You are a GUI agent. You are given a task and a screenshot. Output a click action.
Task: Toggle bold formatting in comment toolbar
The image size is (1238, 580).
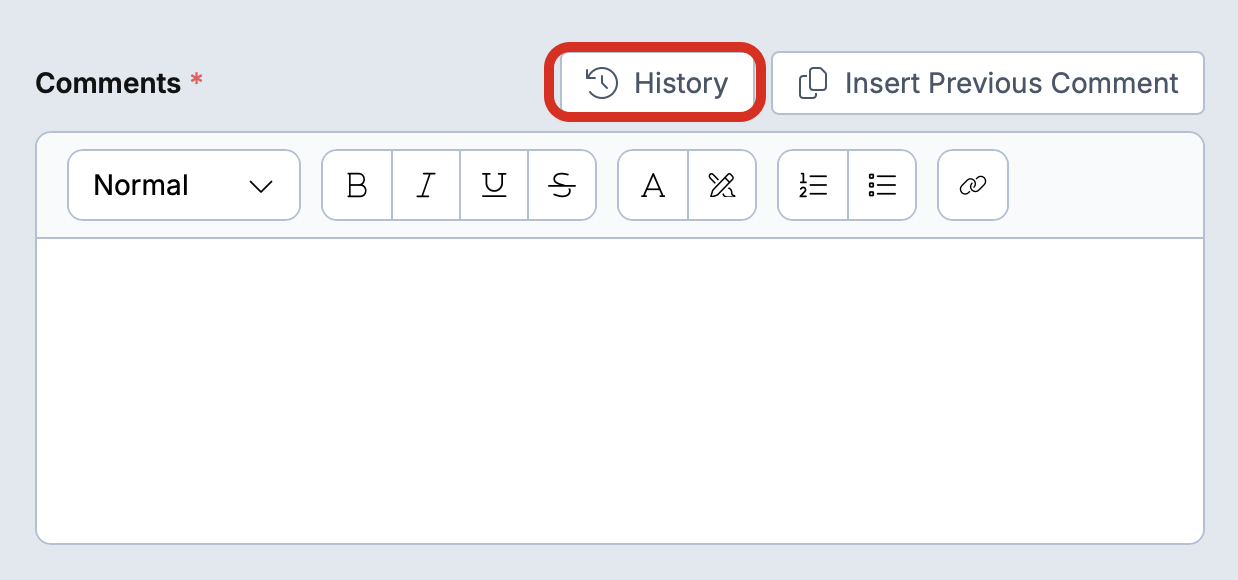click(x=357, y=185)
